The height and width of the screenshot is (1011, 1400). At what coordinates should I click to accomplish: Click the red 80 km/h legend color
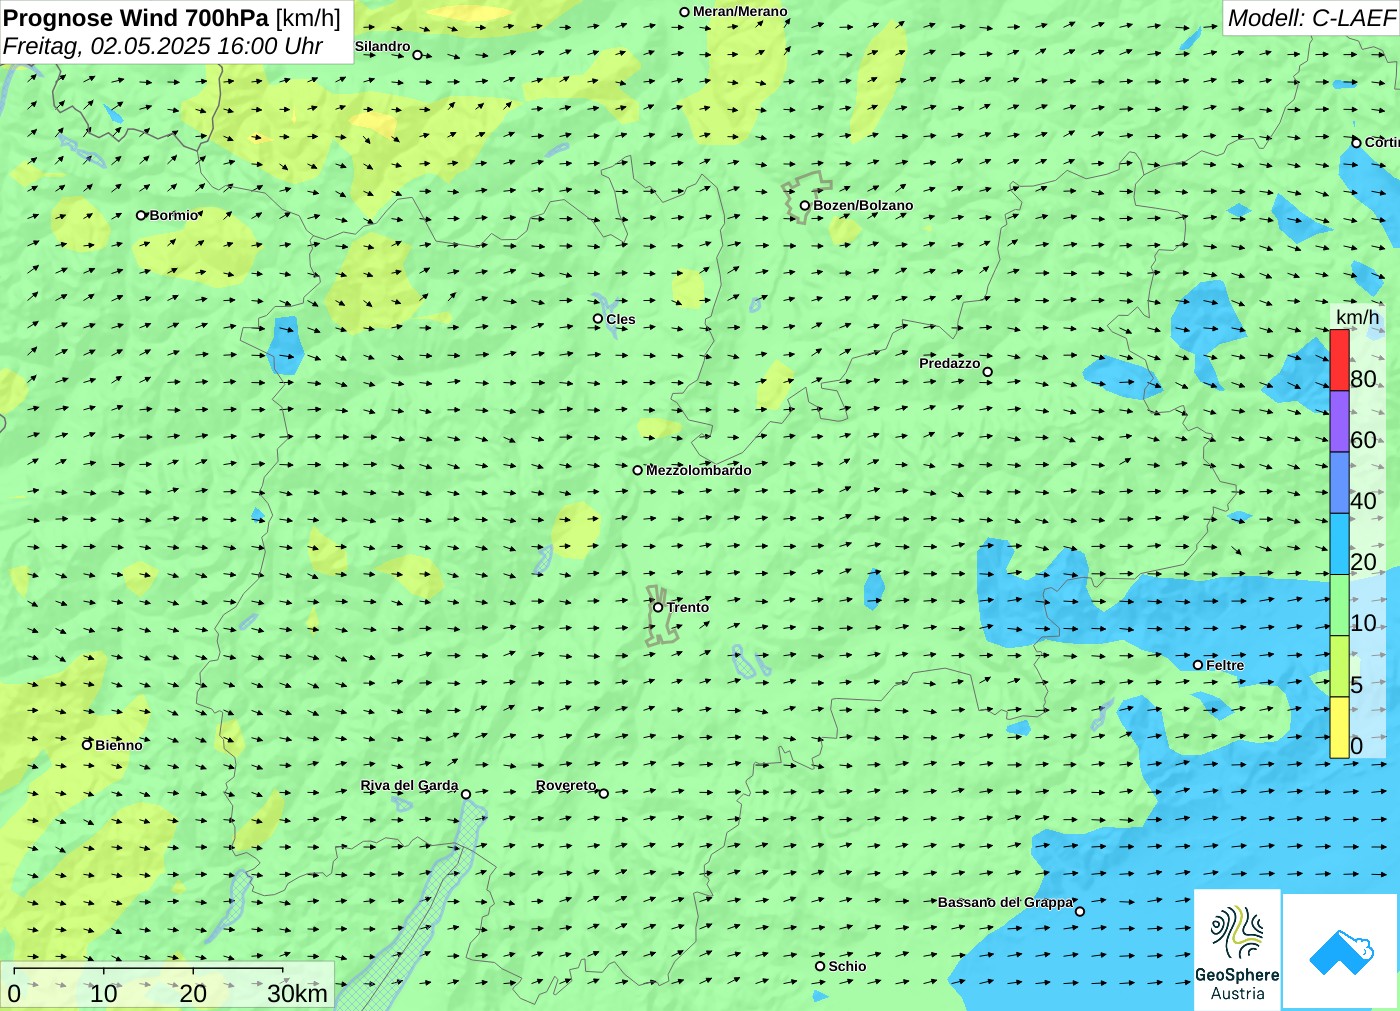(x=1339, y=360)
